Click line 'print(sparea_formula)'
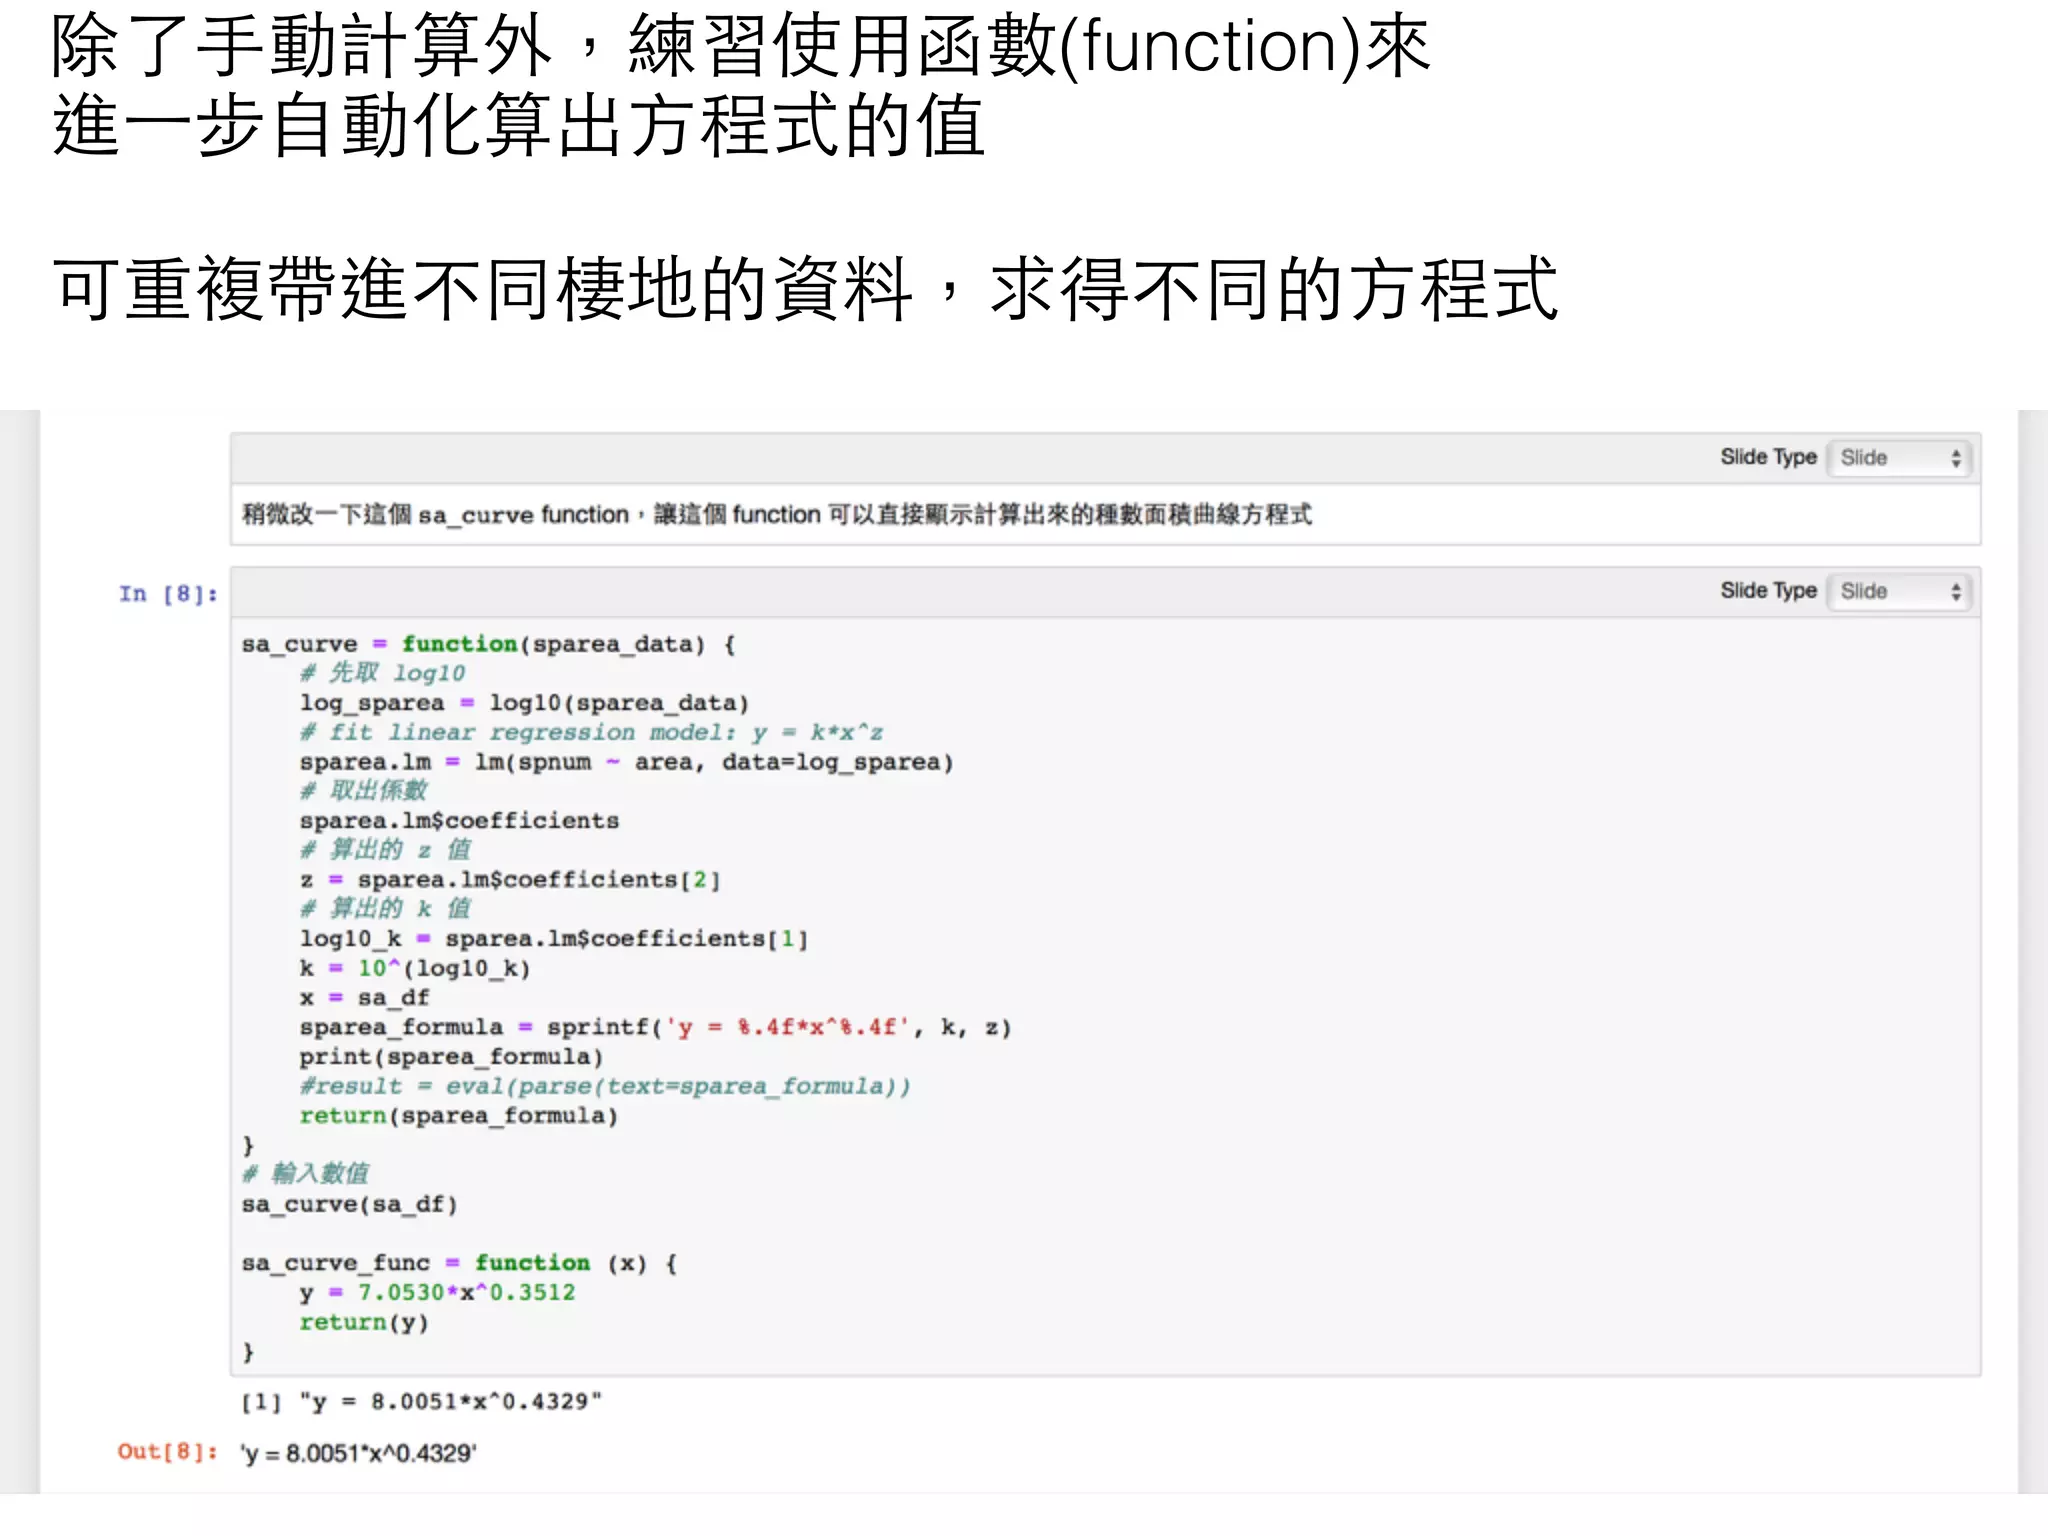 point(451,1057)
